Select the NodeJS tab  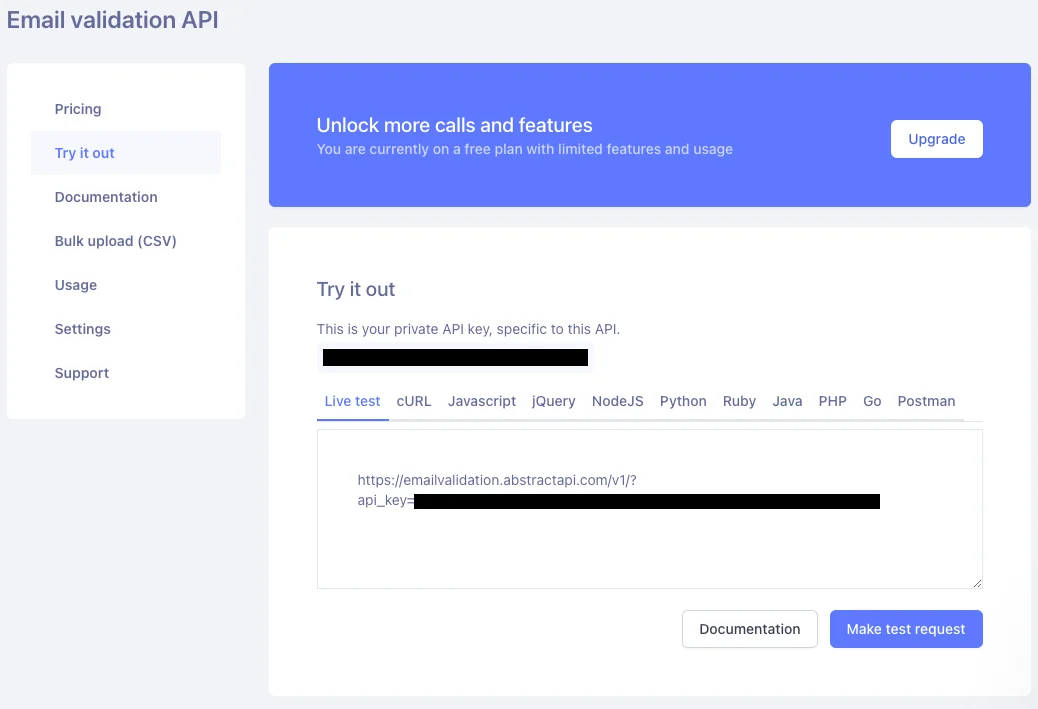pyautogui.click(x=617, y=401)
